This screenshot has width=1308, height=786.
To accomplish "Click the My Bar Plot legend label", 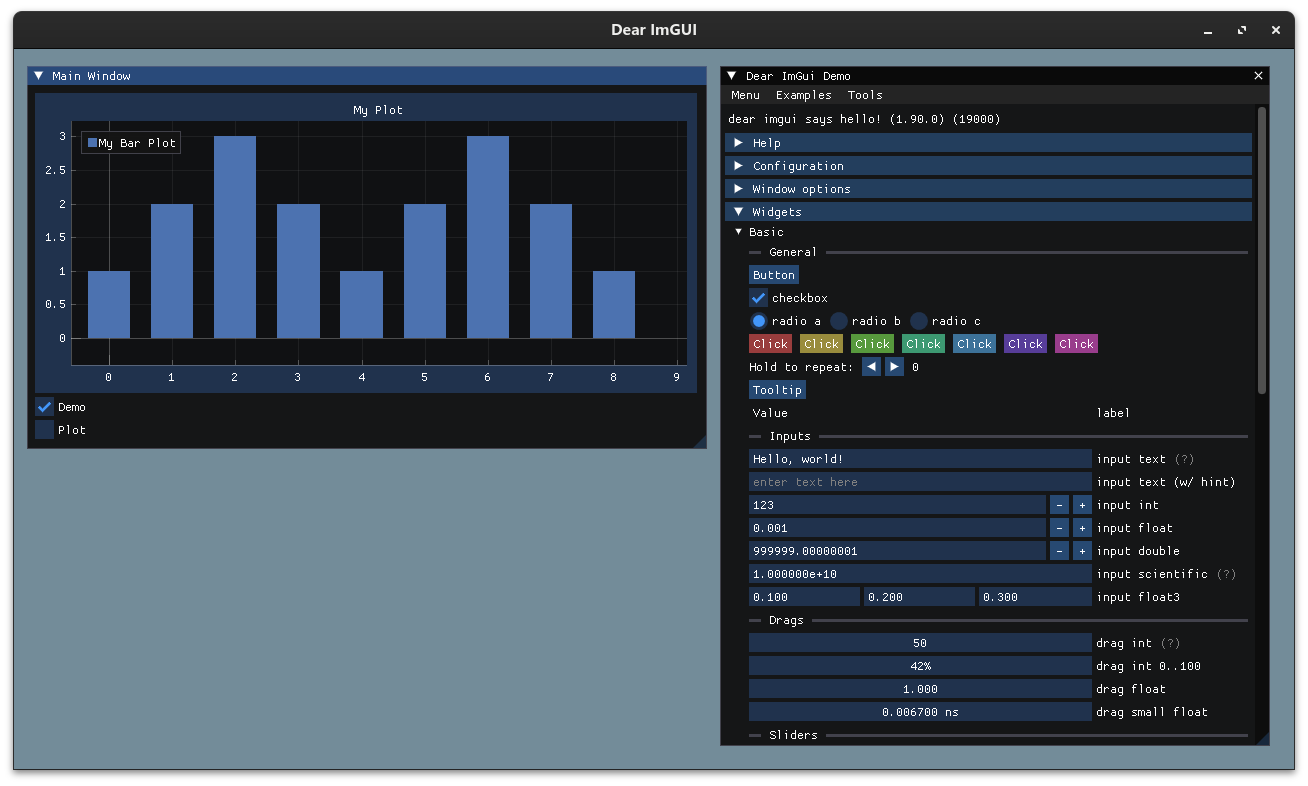I will click(137, 143).
